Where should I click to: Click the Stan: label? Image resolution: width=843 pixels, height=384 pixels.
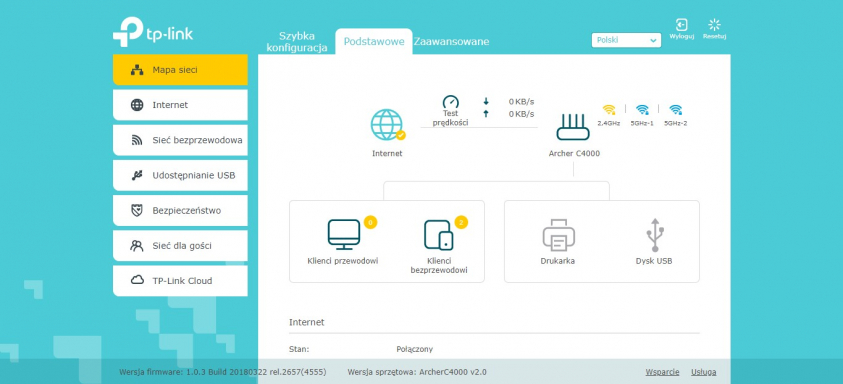pyautogui.click(x=299, y=350)
